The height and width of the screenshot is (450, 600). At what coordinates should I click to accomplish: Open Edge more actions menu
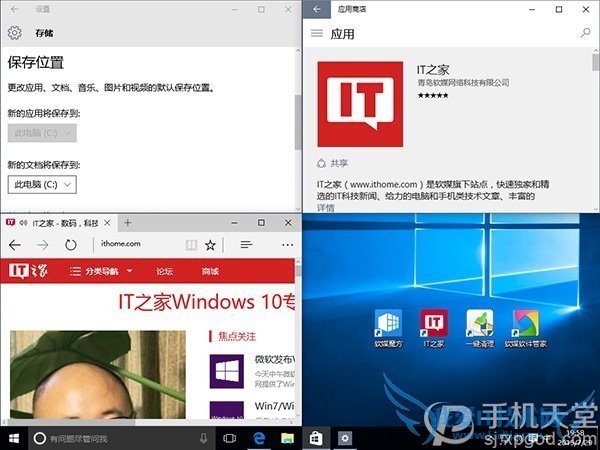(x=287, y=245)
